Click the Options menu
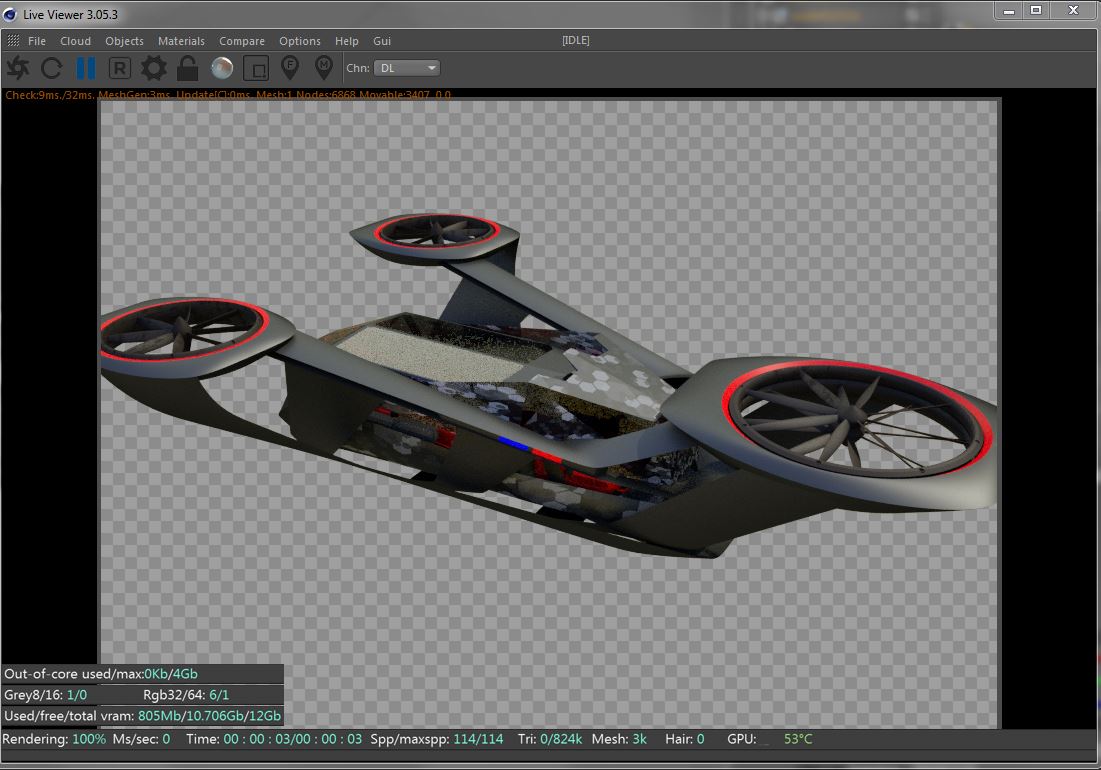Viewport: 1101px width, 770px height. coord(300,41)
